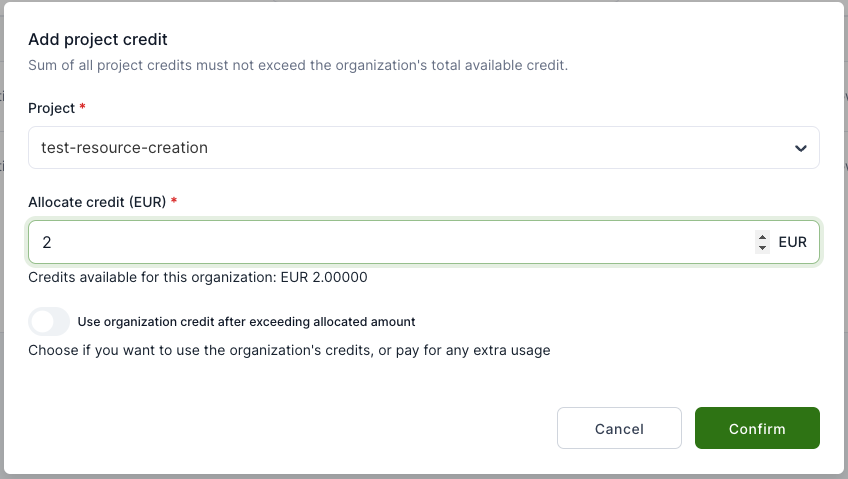The width and height of the screenshot is (848, 479).
Task: Click the "Project" field label
Action: (x=51, y=107)
